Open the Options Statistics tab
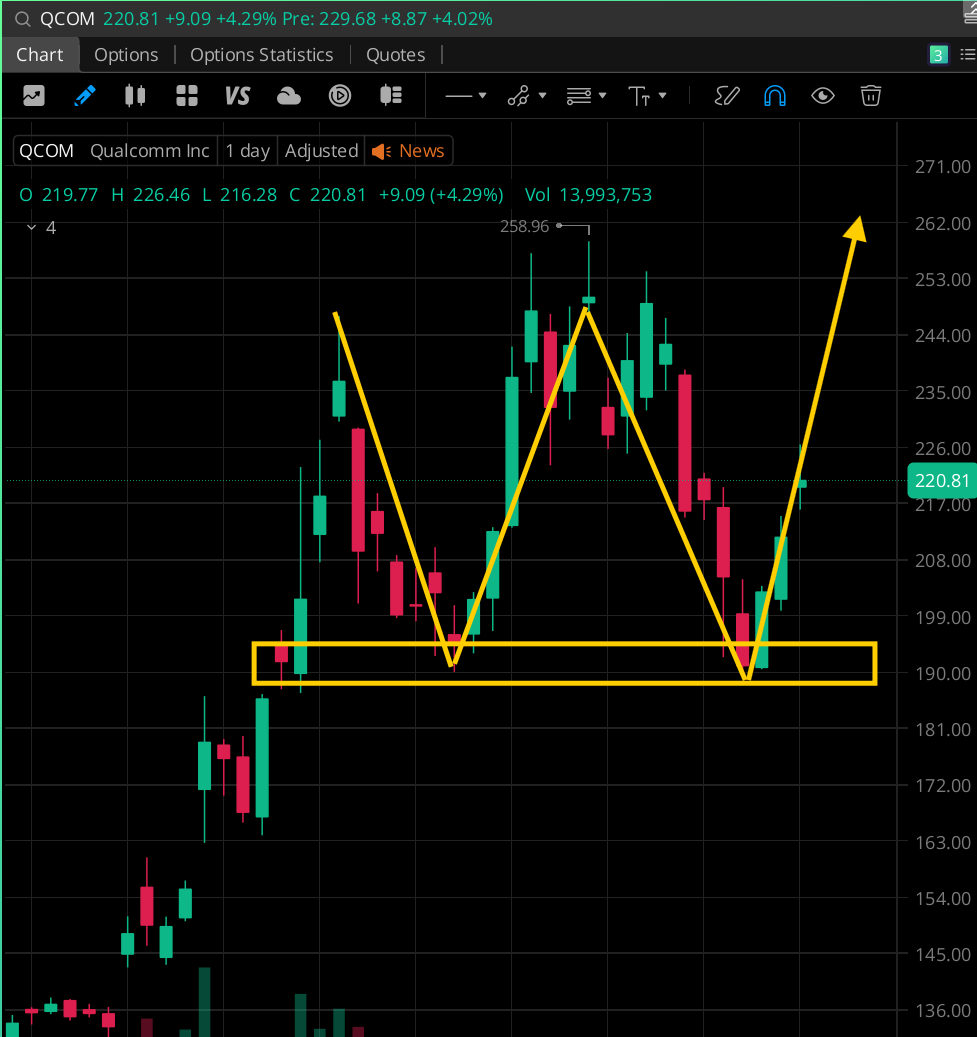Screen dimensions: 977x1037 pos(262,55)
